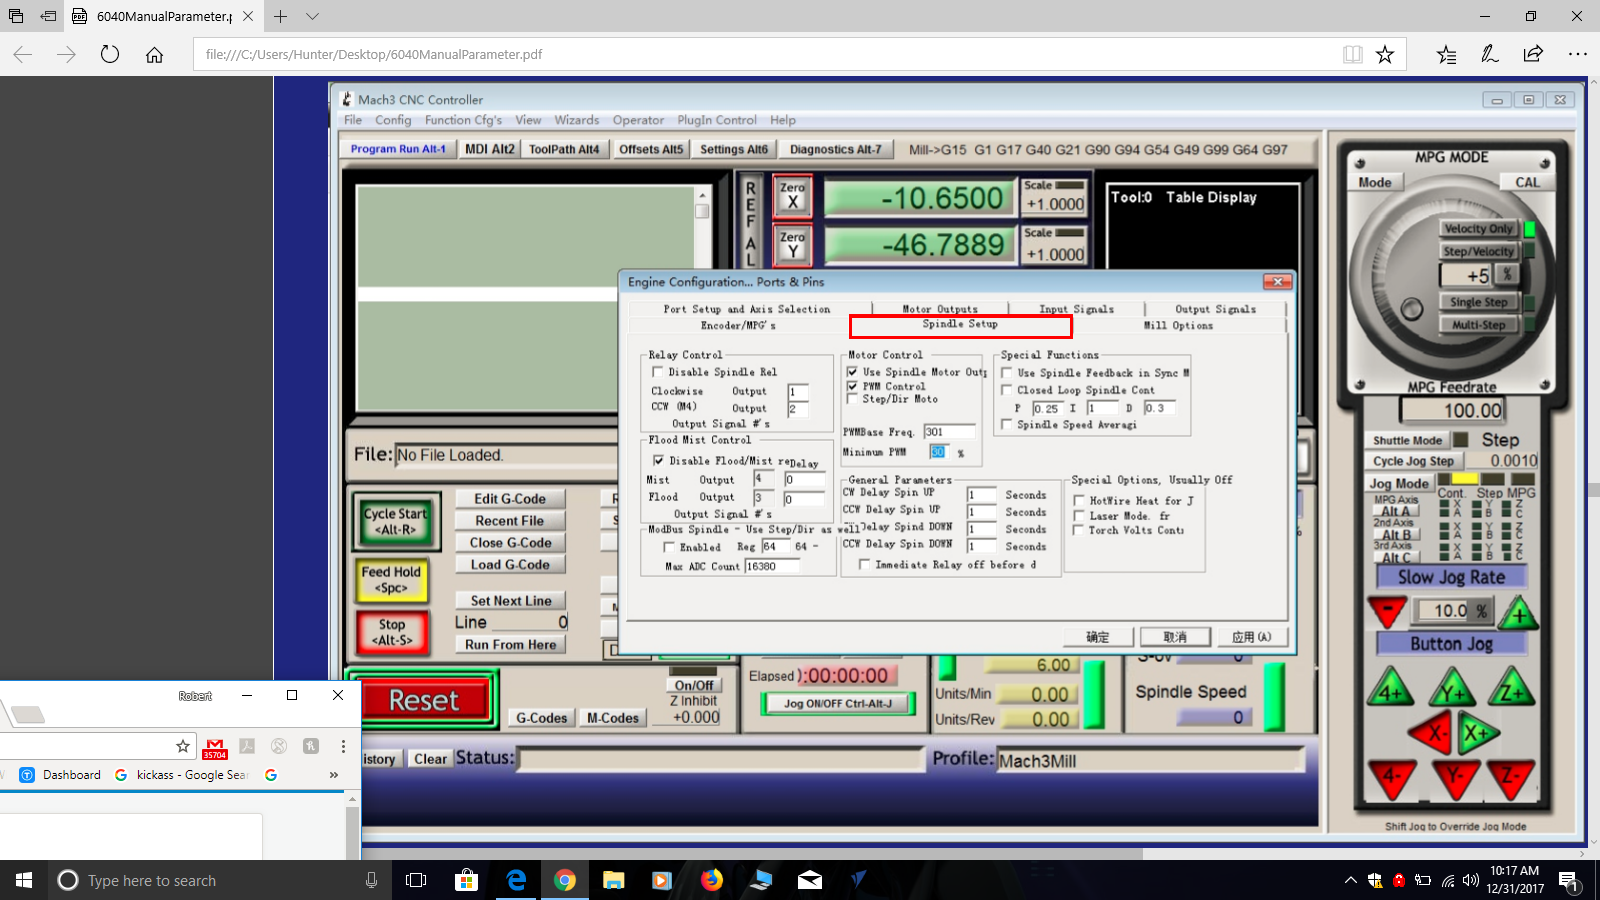Toggle Immediate Relay off before delay
1600x900 pixels.
[864, 565]
